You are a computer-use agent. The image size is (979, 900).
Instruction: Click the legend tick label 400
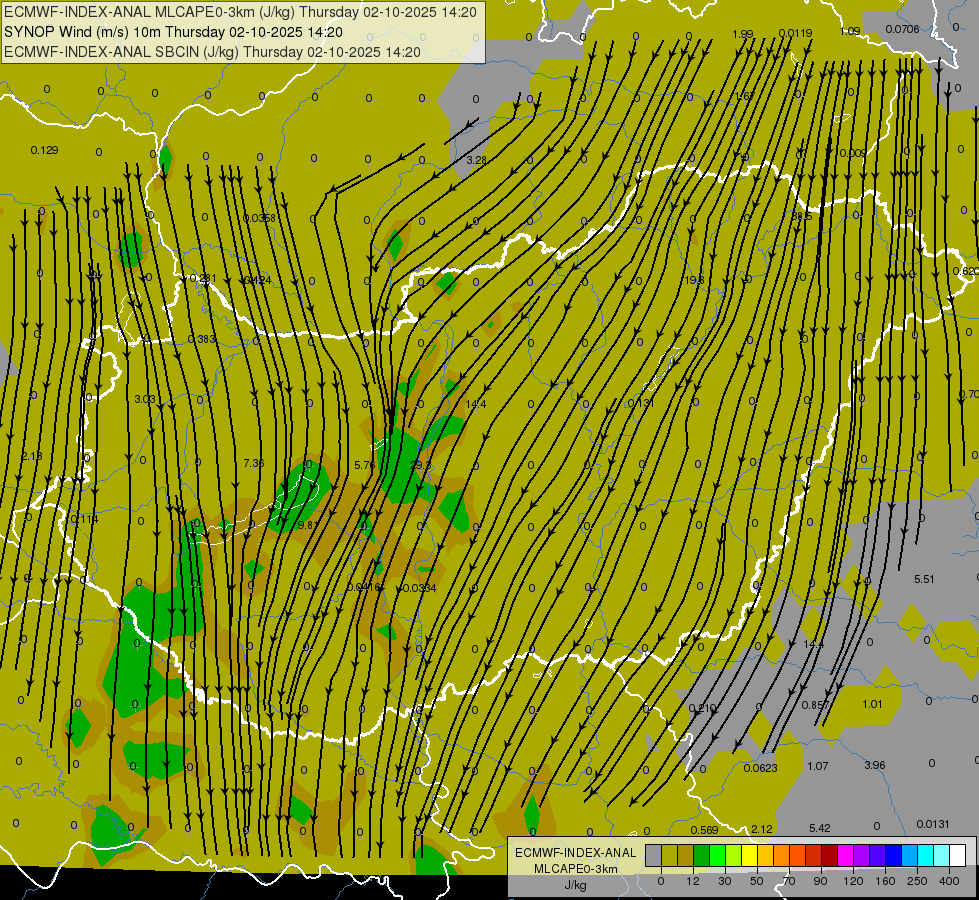click(949, 881)
